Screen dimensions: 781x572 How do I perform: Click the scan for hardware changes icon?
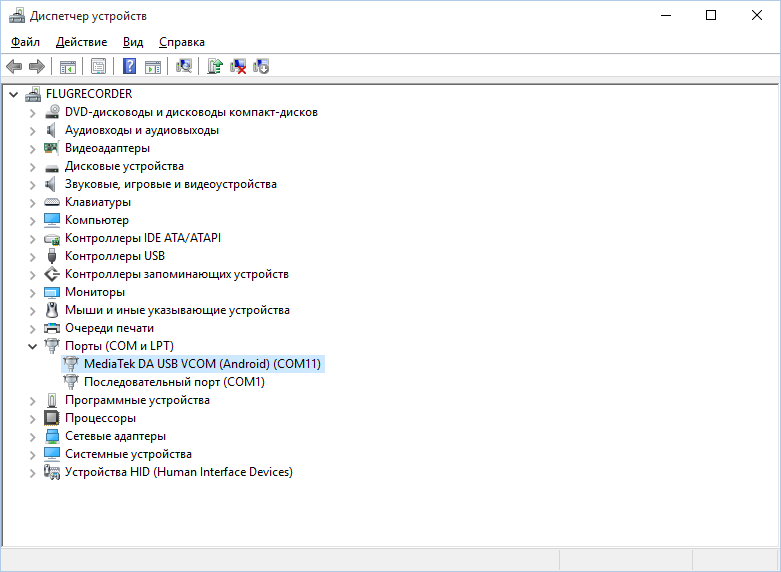(184, 67)
